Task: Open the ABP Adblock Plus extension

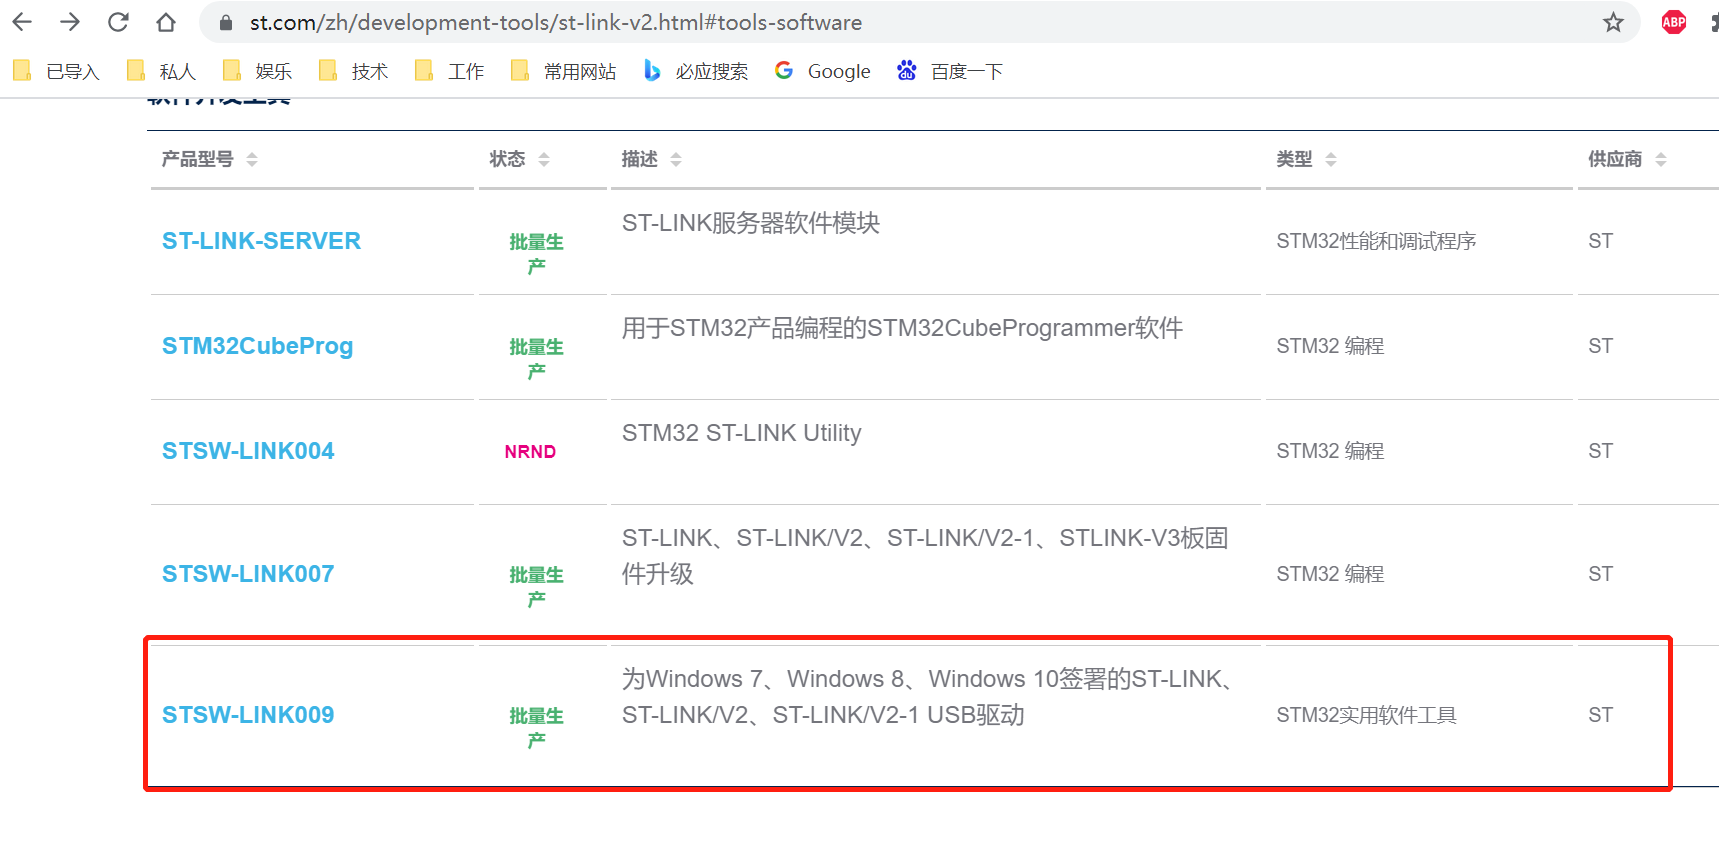Action: (1674, 22)
